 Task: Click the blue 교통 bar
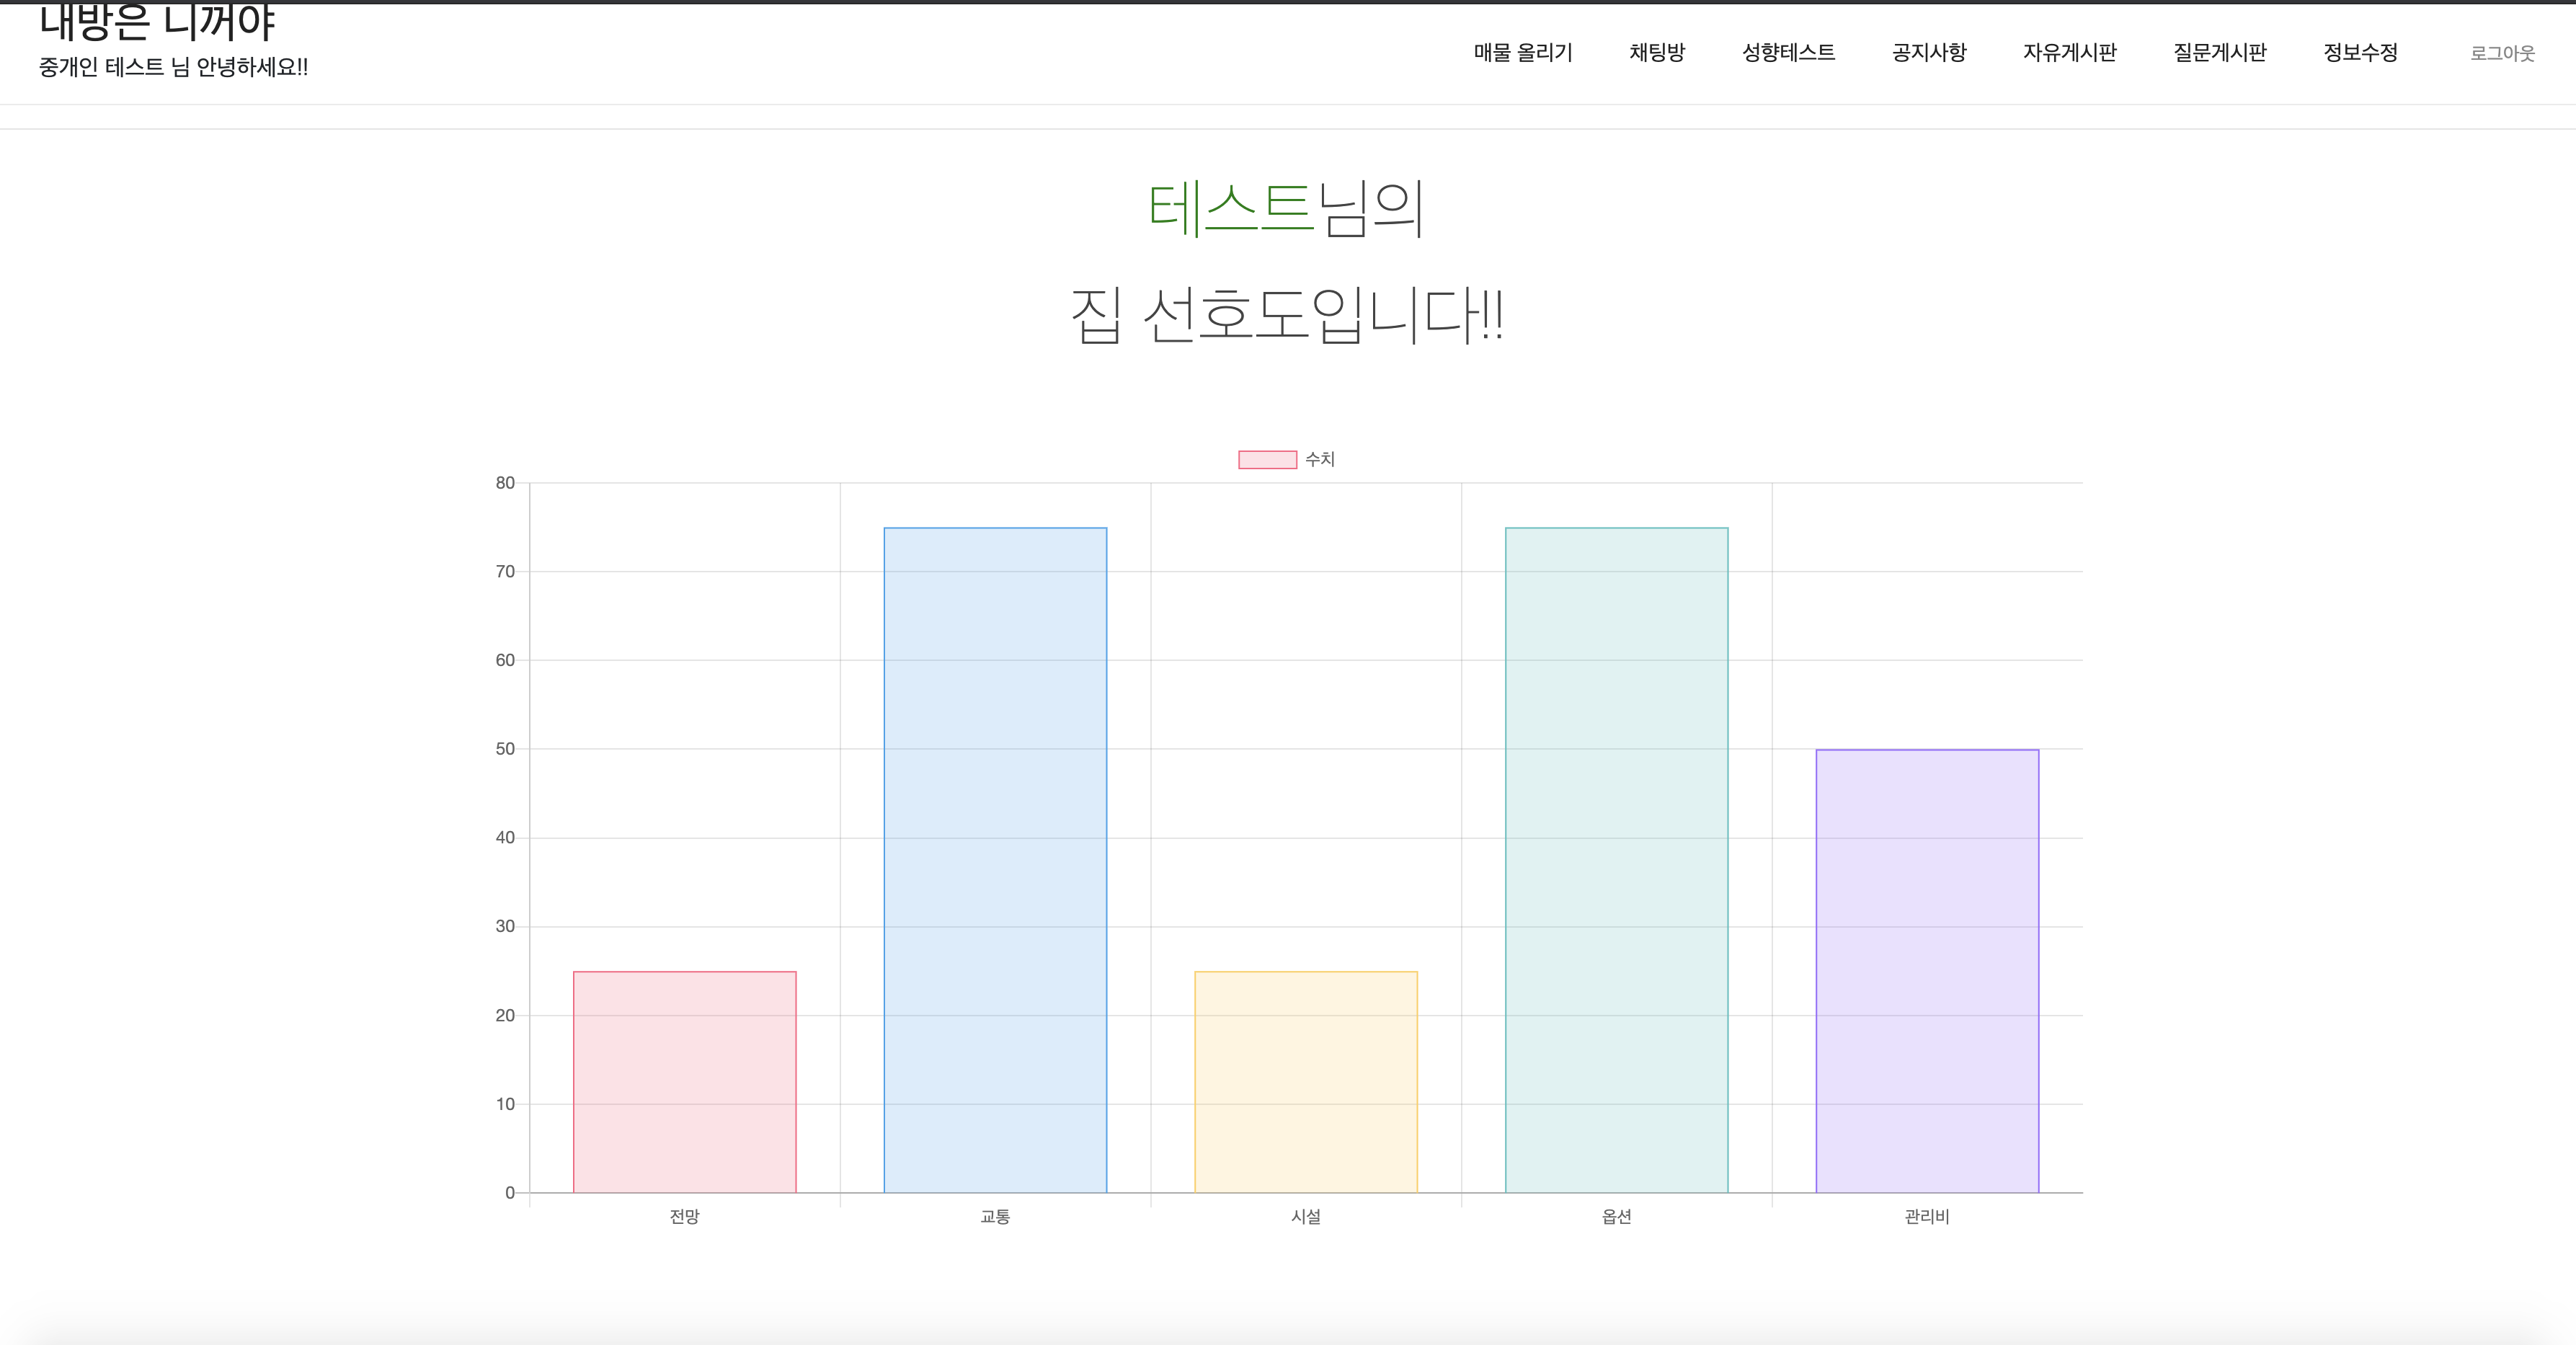click(x=994, y=860)
